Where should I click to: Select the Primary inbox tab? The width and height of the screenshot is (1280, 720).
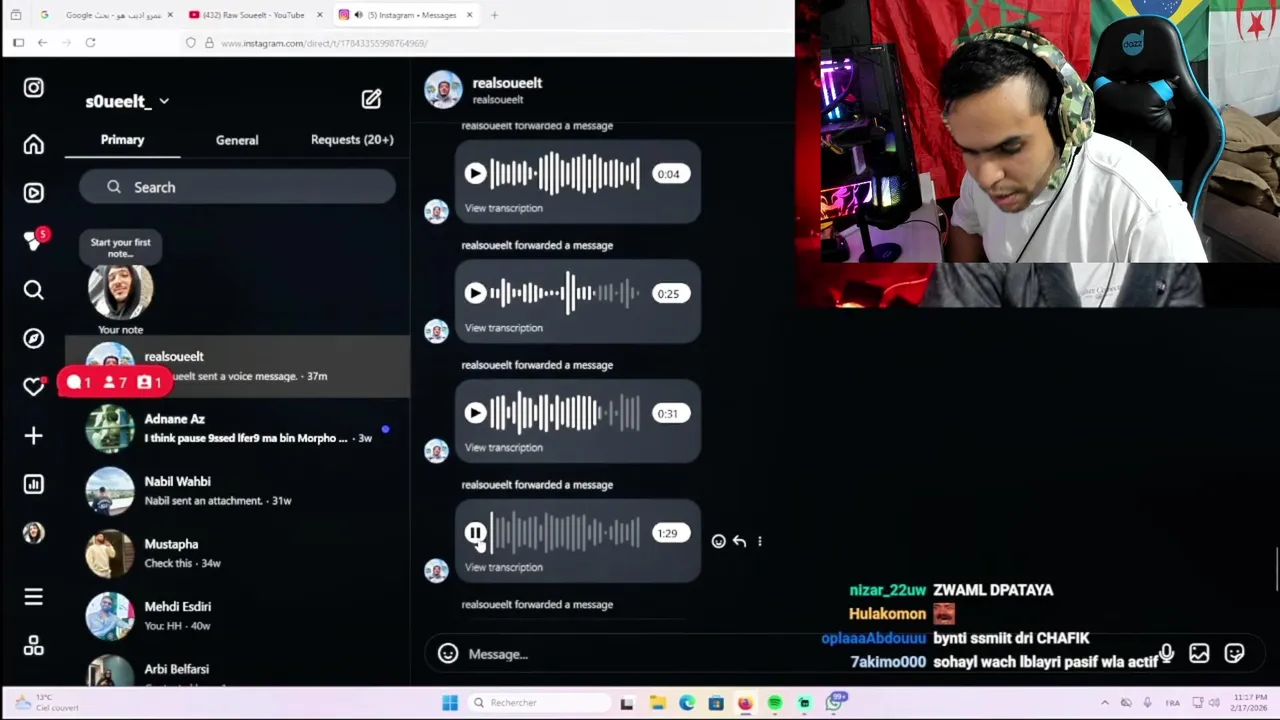(122, 140)
